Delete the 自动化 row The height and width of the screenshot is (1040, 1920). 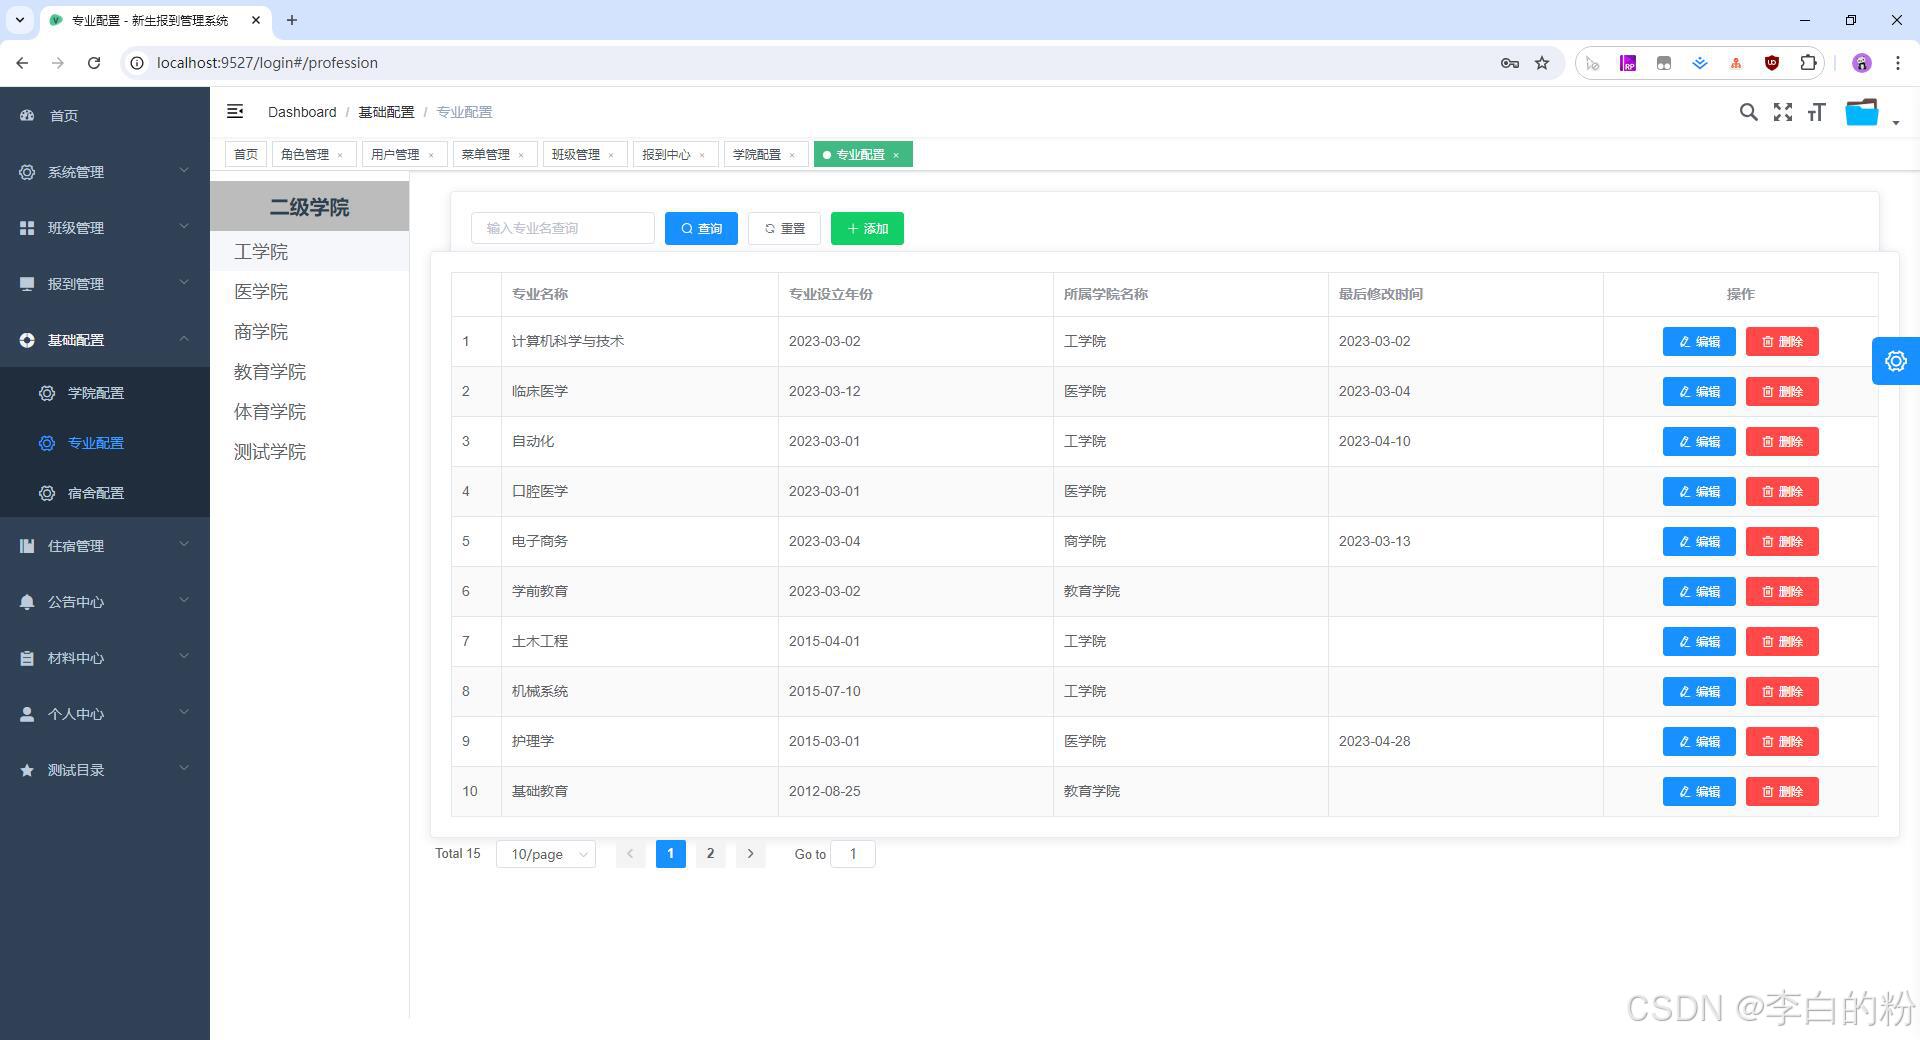1782,441
